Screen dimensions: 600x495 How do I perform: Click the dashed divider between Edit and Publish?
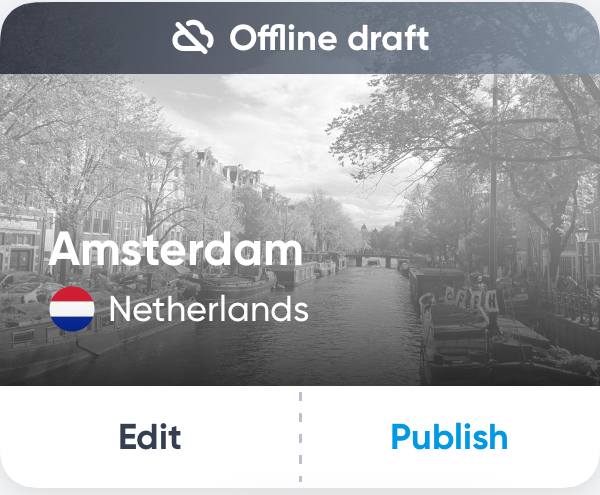point(300,437)
